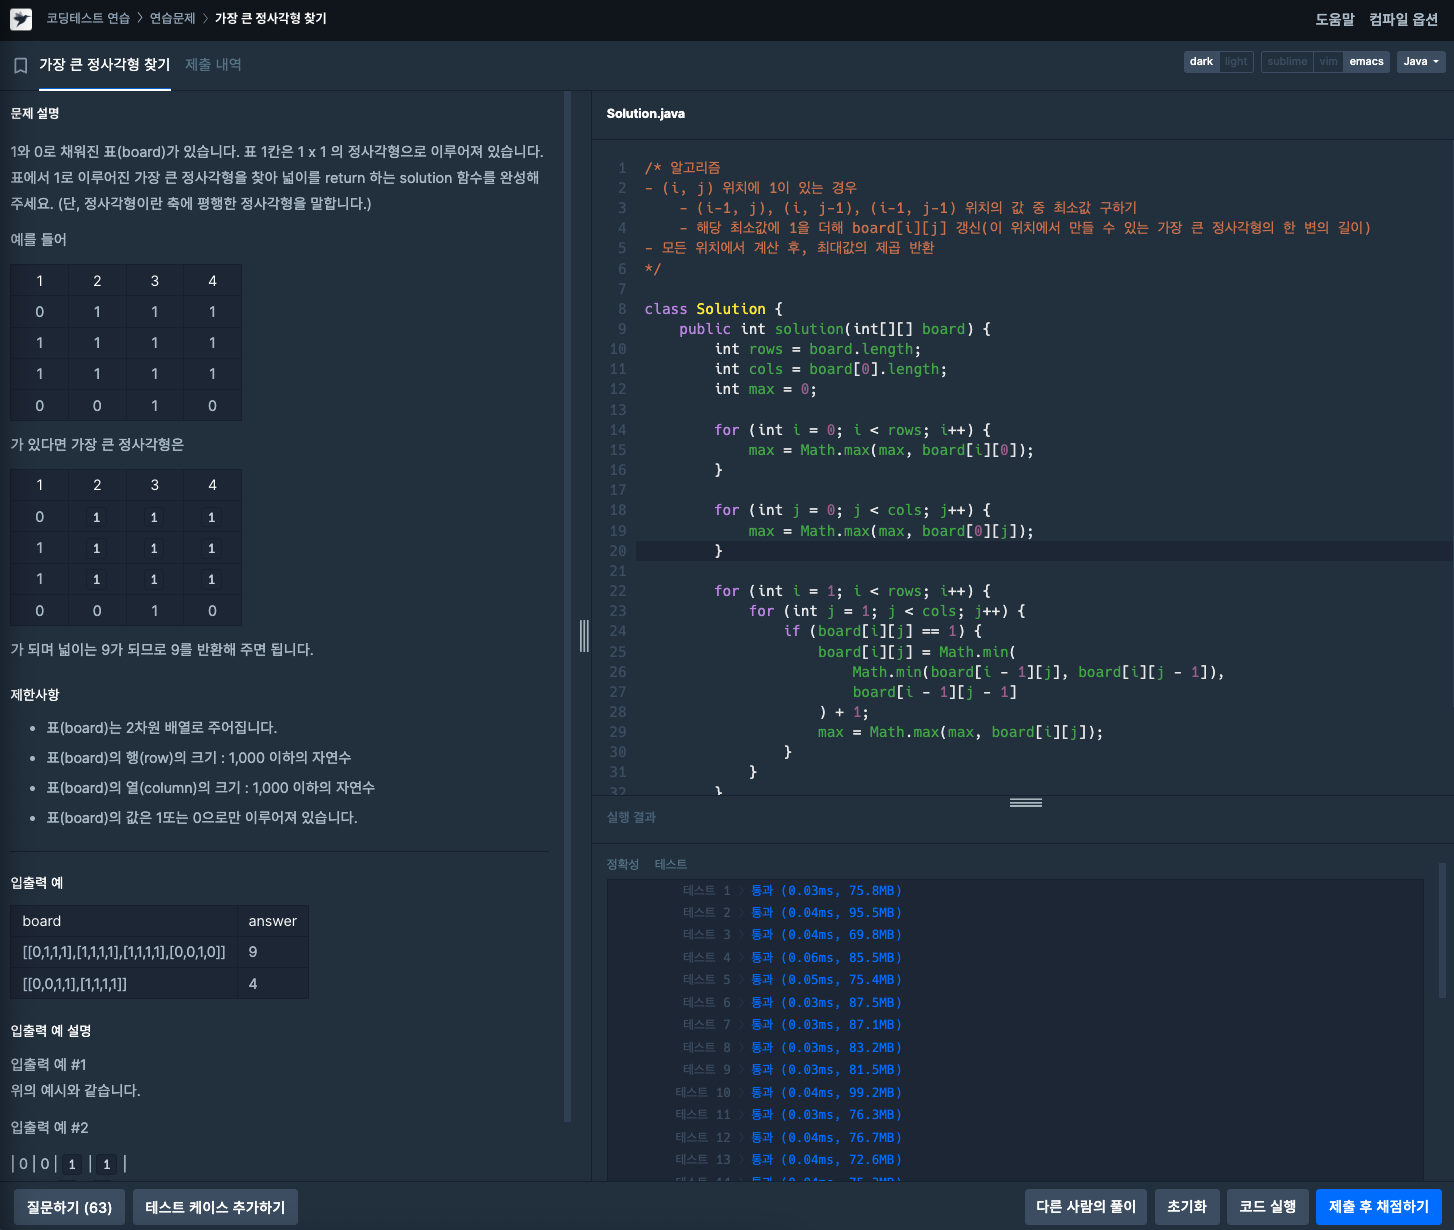Click the 제한사항 heading
Viewport: 1454px width, 1230px height.
tap(35, 695)
